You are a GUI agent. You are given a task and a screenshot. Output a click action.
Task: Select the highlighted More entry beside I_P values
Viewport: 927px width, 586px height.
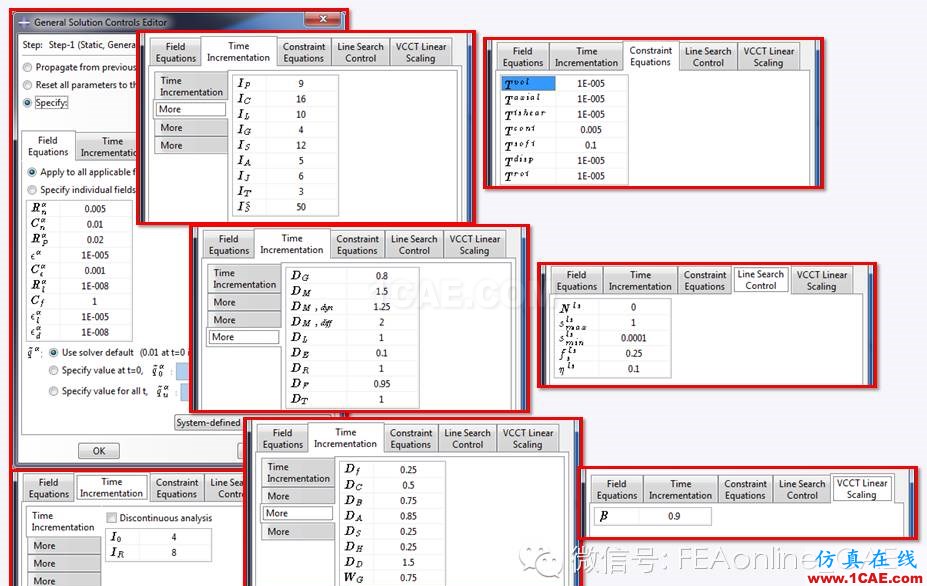(x=190, y=109)
